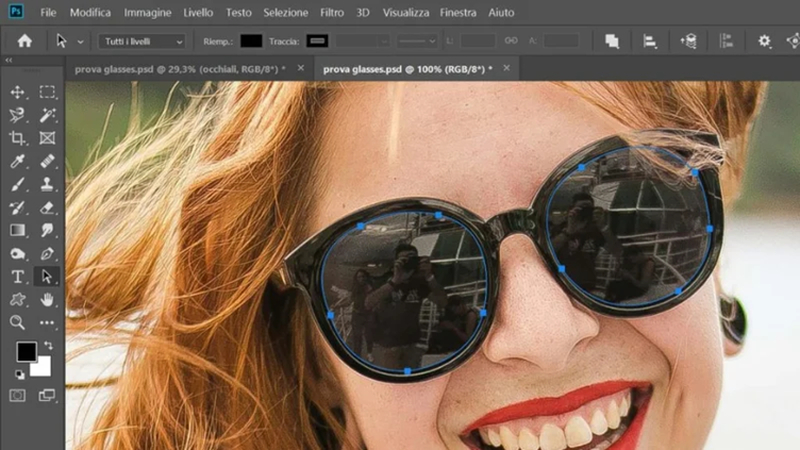800x450 pixels.
Task: Select the Eyedropper tool
Action: coord(17,161)
